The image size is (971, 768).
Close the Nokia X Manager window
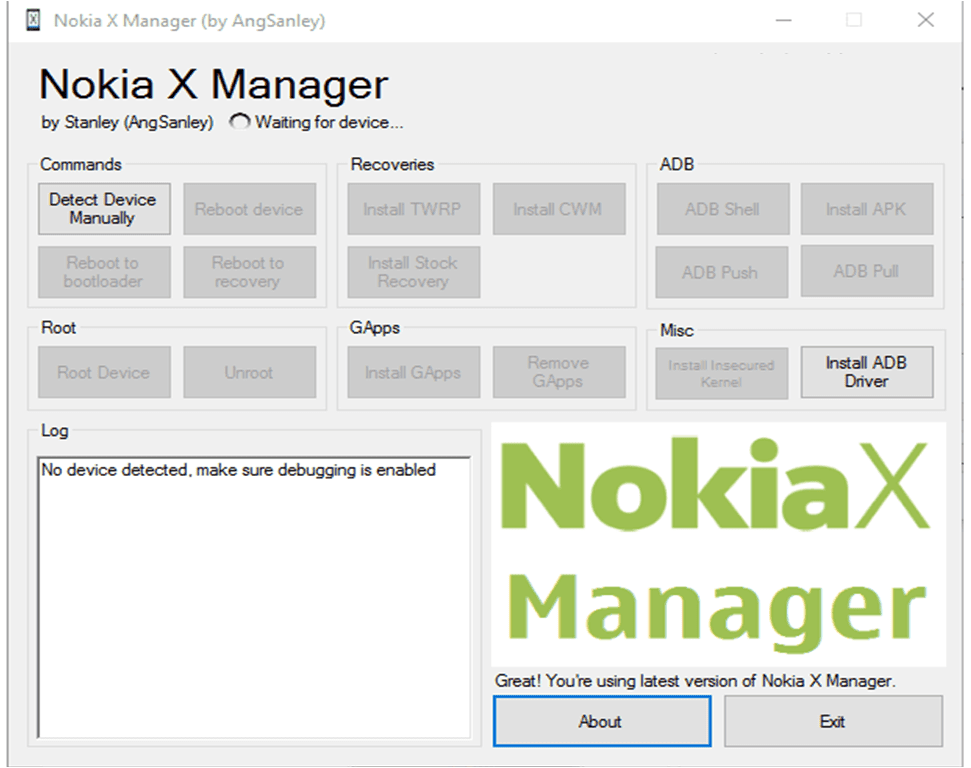[926, 20]
